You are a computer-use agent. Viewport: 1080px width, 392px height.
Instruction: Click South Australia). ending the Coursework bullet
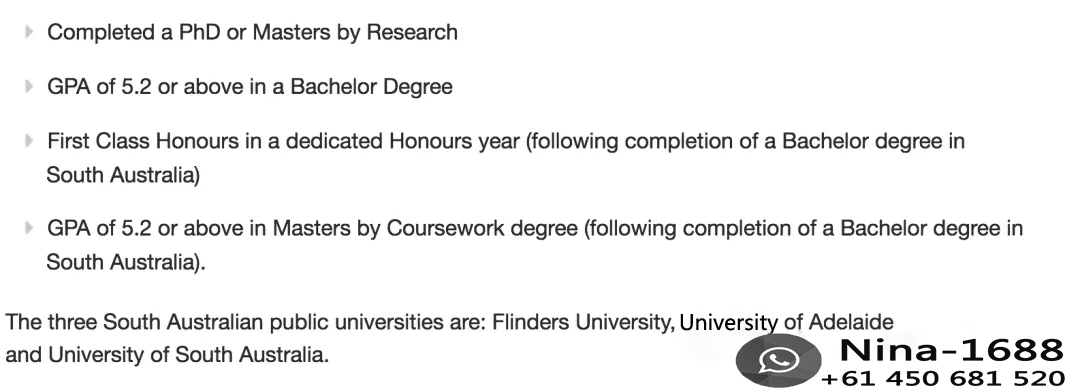point(125,262)
